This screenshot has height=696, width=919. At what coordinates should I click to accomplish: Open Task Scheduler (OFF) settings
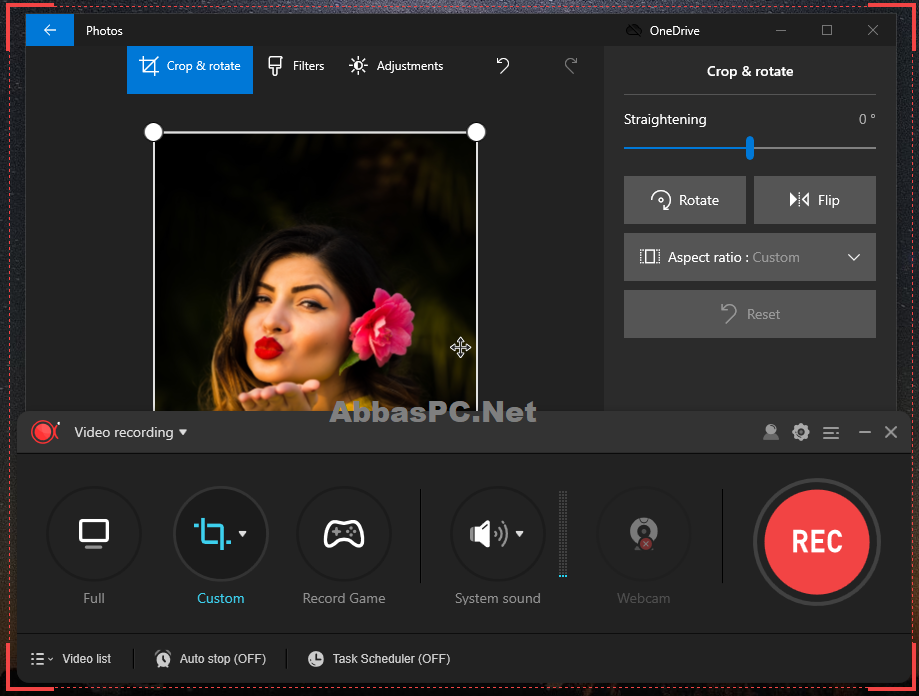pos(392,659)
